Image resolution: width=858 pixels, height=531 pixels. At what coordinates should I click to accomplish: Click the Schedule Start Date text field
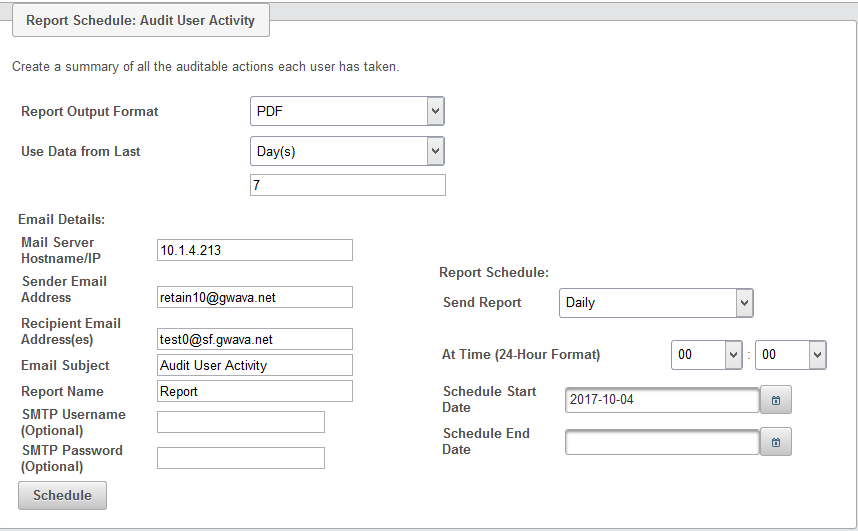(662, 400)
